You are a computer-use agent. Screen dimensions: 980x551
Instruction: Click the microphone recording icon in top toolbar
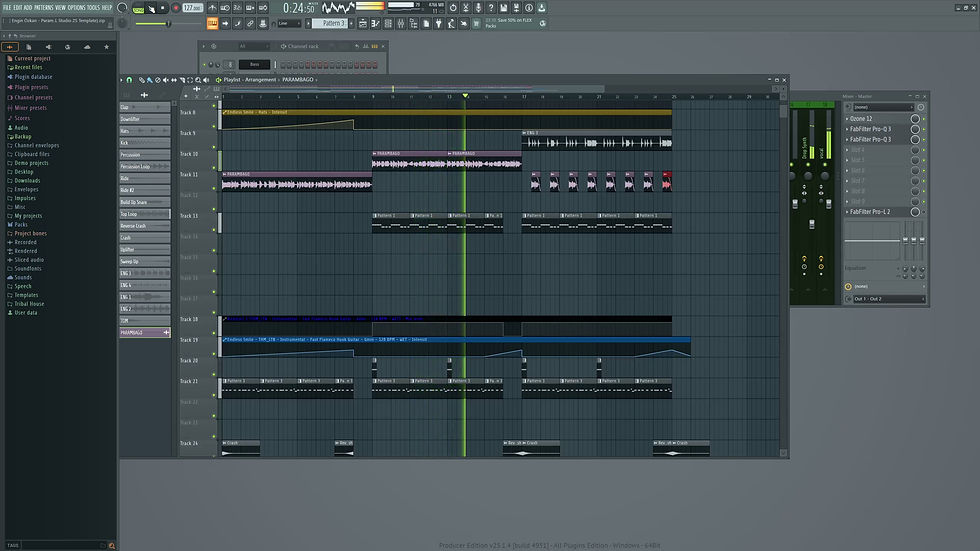pyautogui.click(x=478, y=7)
